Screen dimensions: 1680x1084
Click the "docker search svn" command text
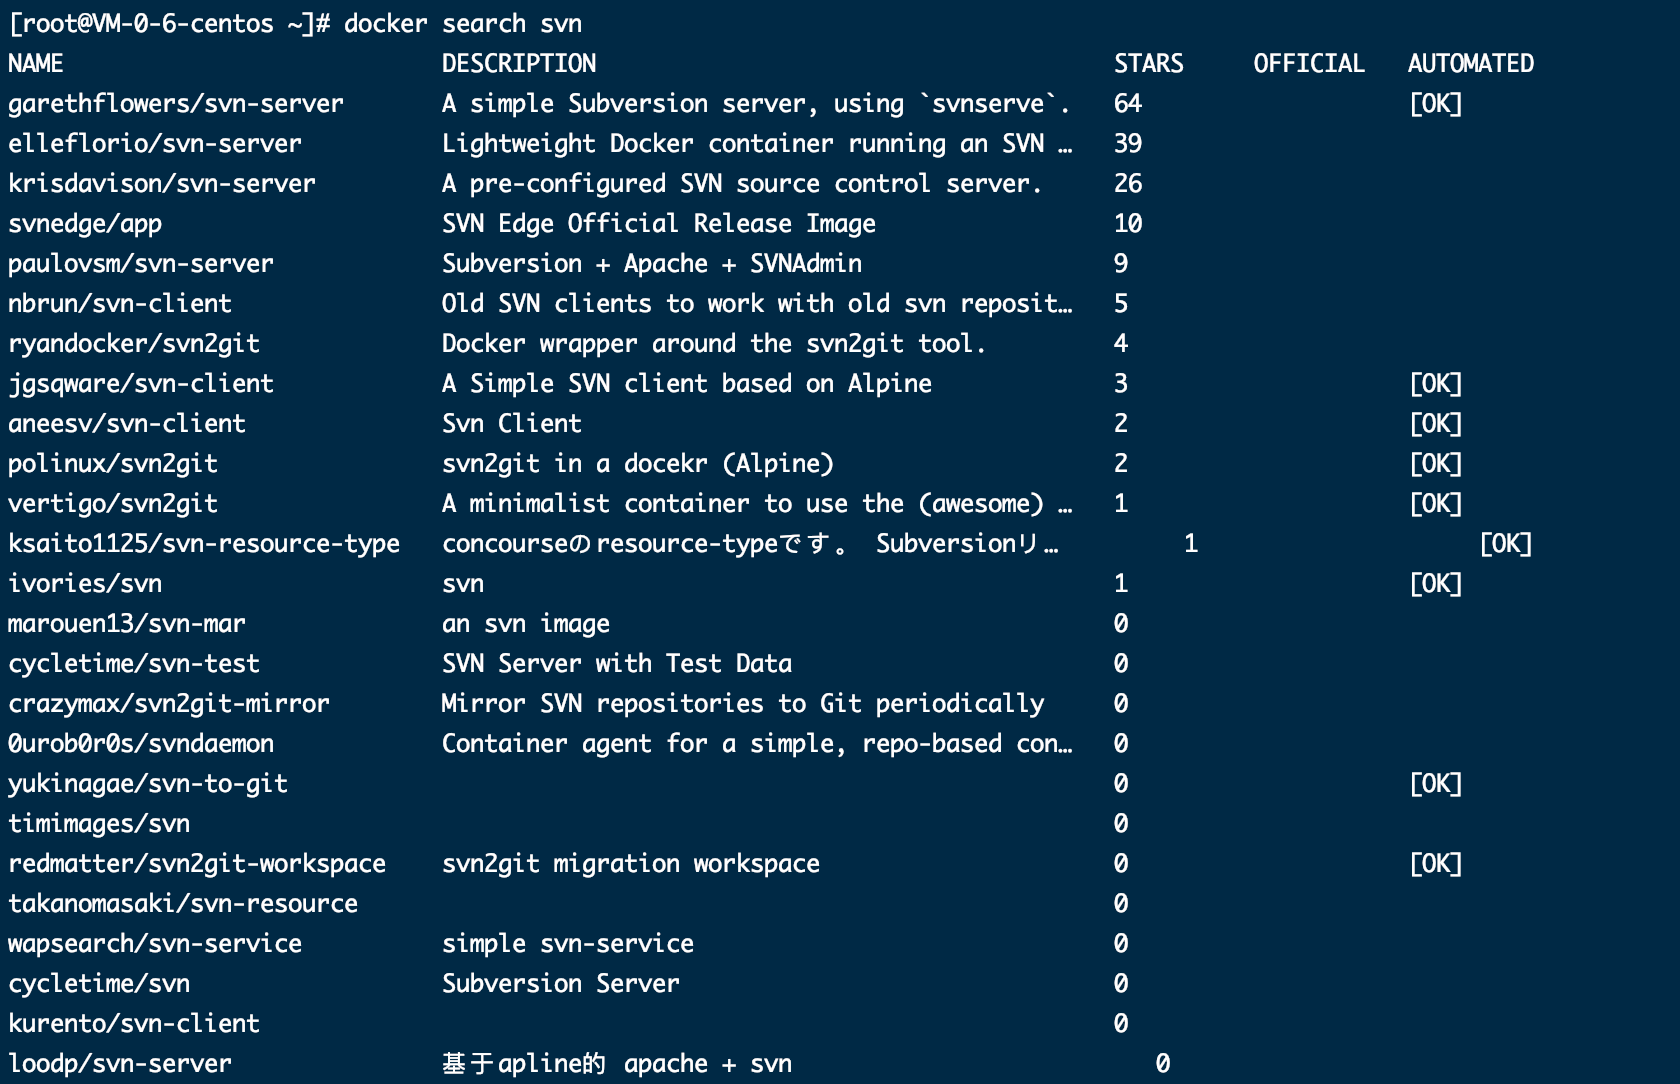462,24
